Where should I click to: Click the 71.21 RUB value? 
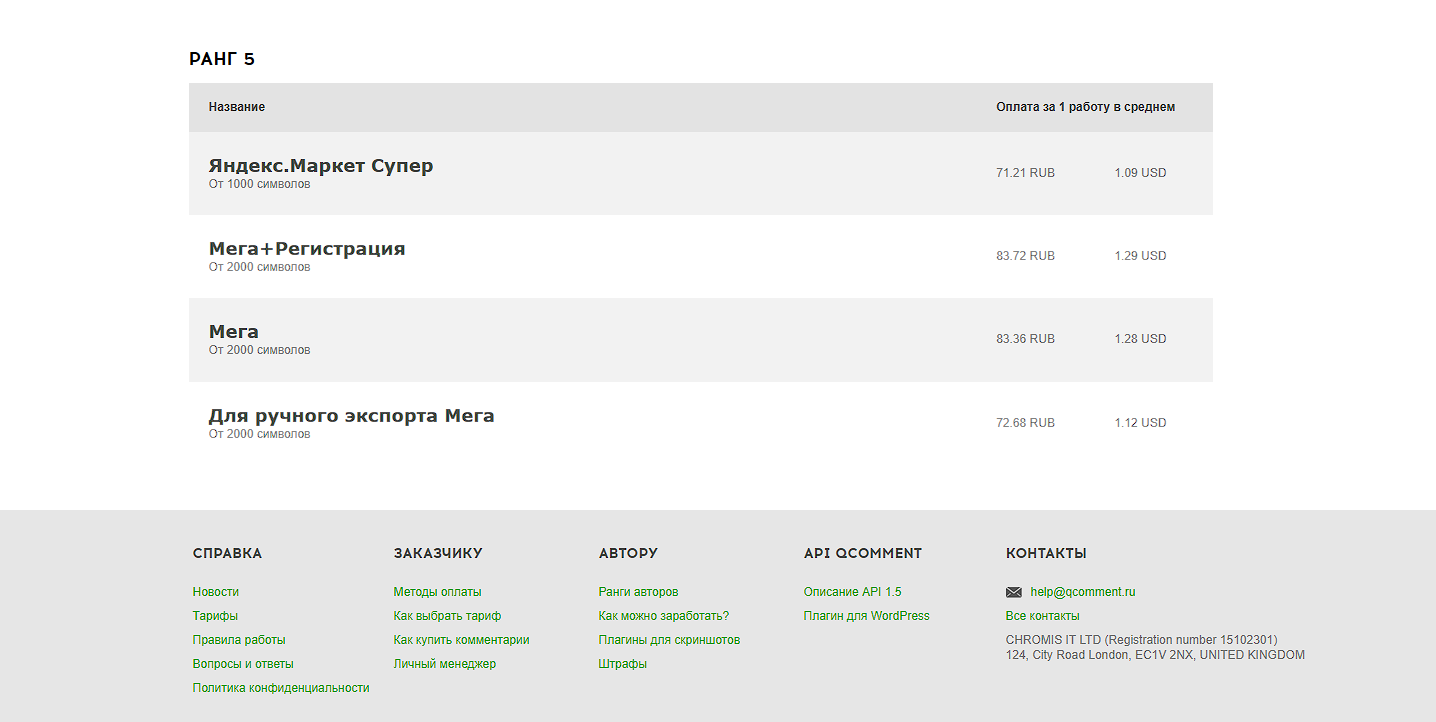(x=1025, y=173)
